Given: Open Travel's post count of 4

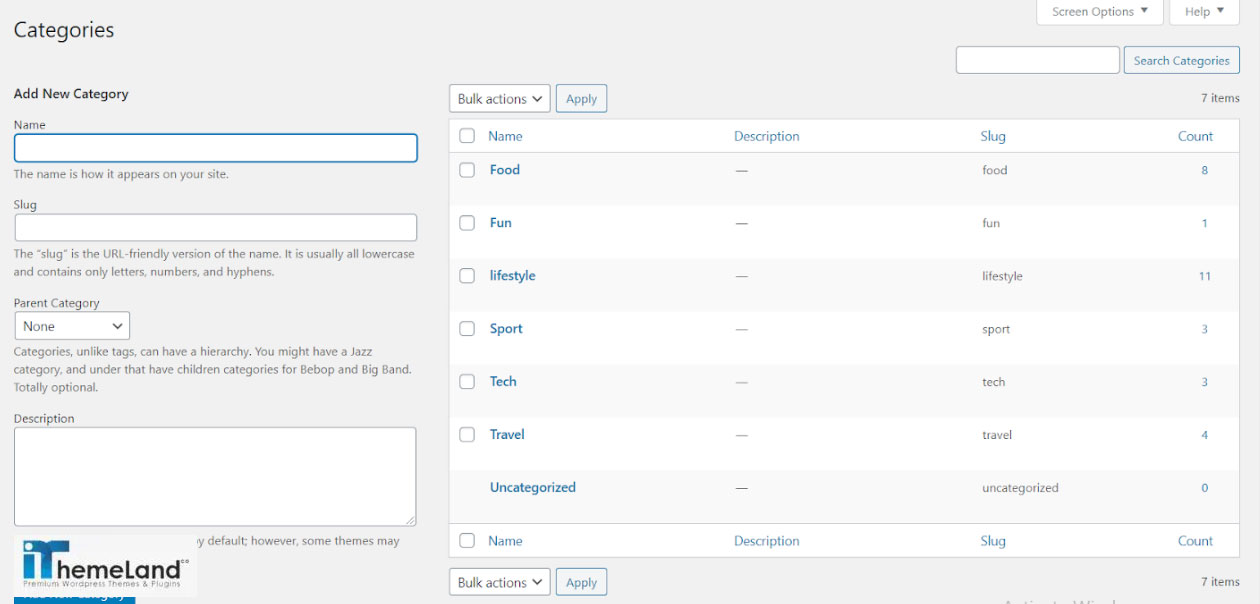Looking at the screenshot, I should point(1204,435).
